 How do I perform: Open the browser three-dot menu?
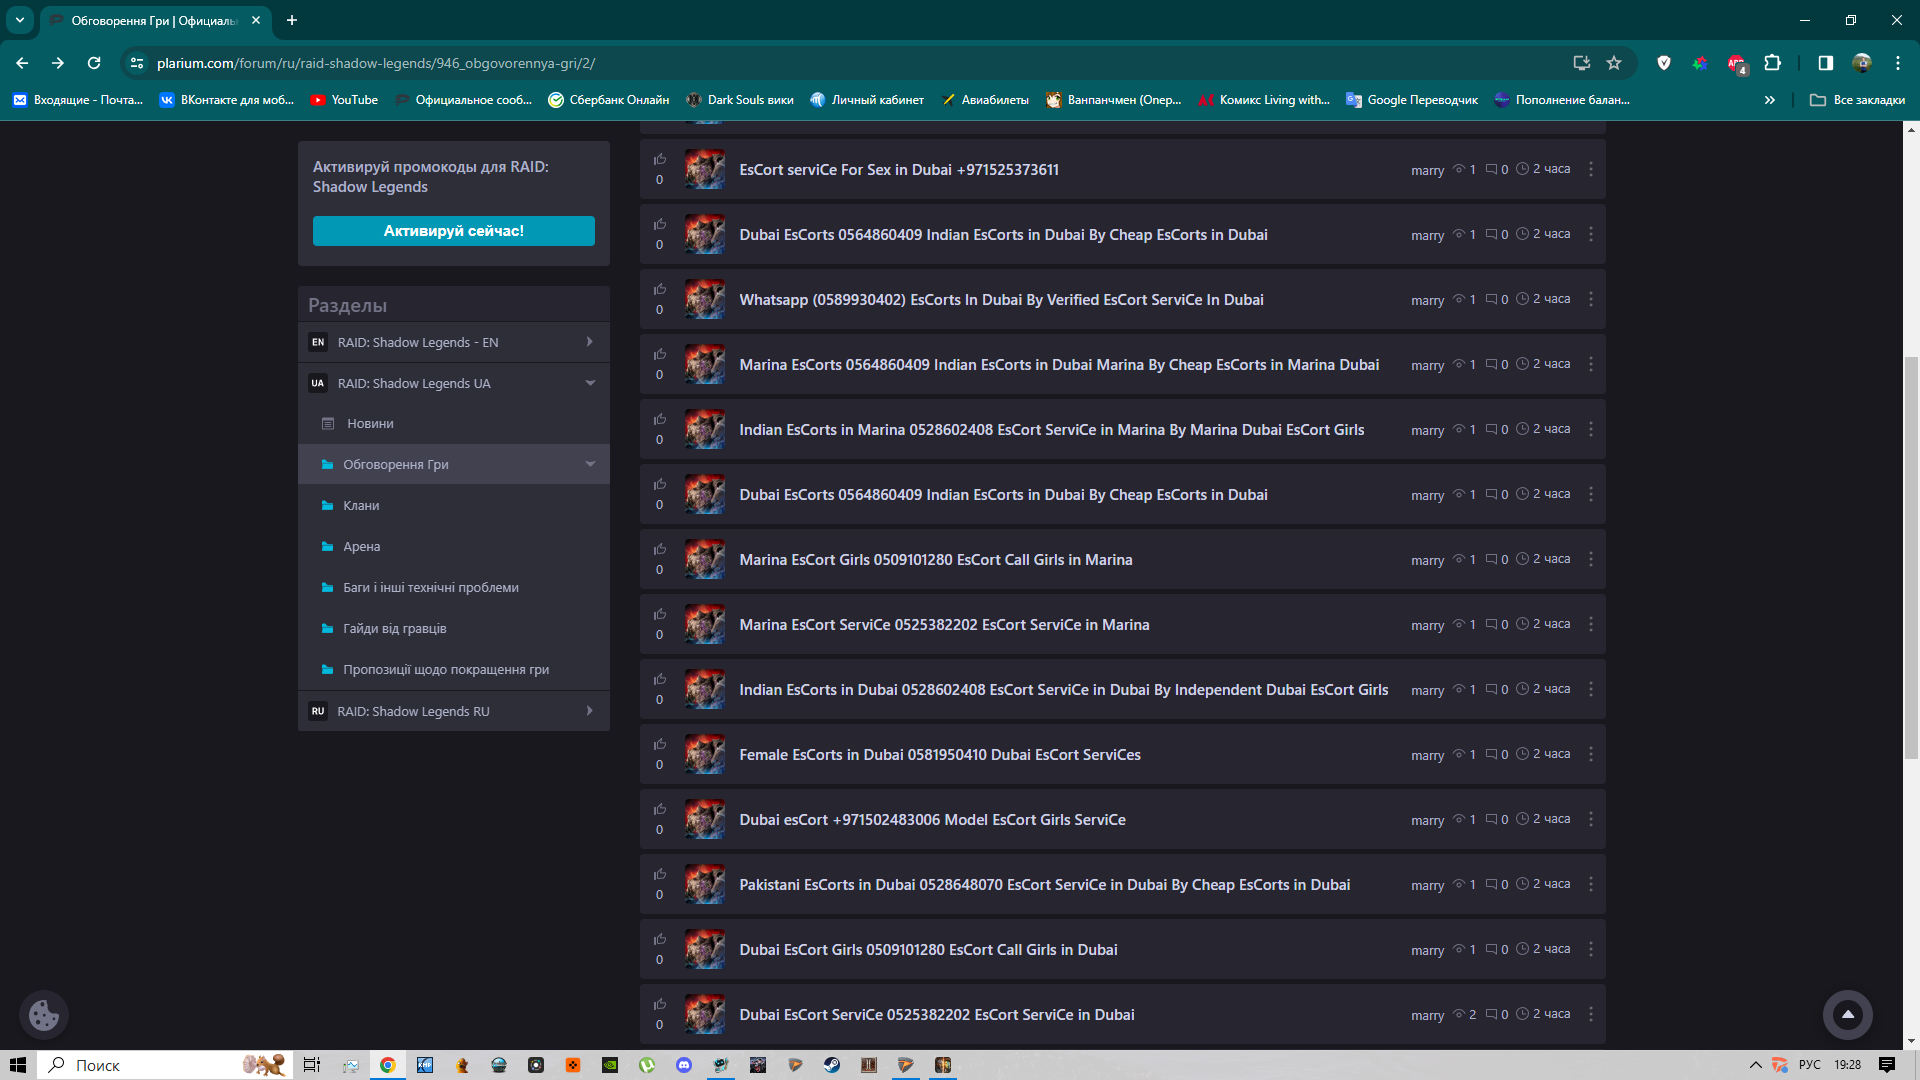click(x=1897, y=63)
